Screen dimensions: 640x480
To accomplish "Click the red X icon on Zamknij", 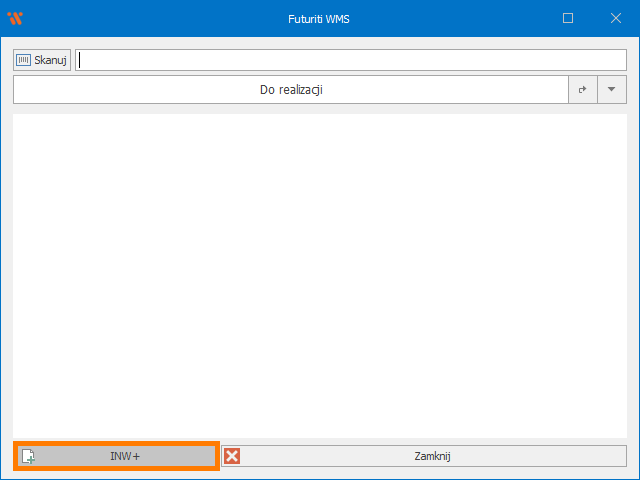I will coord(232,456).
